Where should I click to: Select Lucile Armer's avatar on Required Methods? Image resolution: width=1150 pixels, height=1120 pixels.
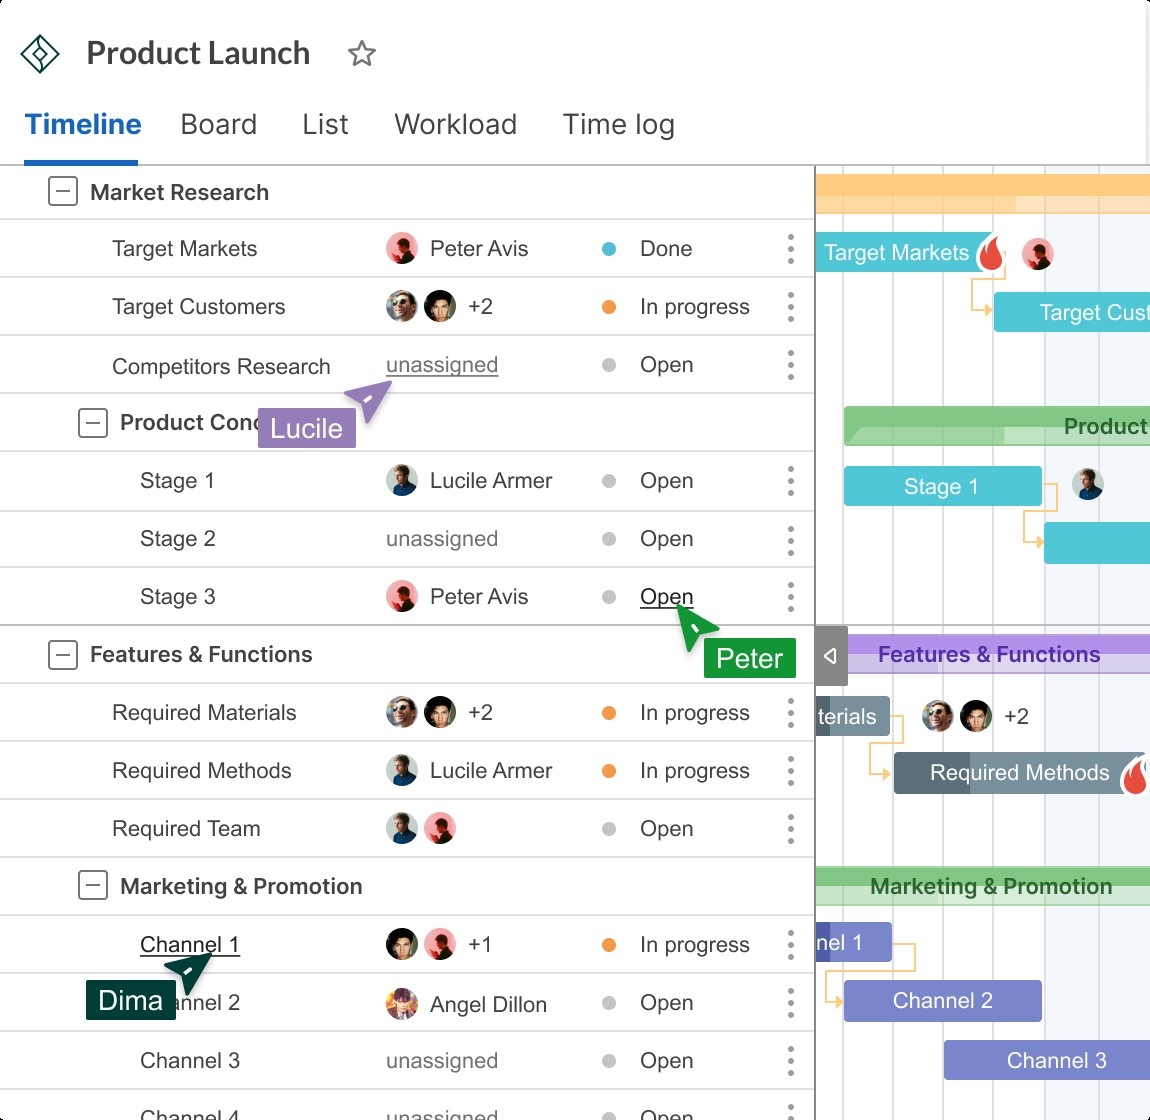(x=402, y=771)
